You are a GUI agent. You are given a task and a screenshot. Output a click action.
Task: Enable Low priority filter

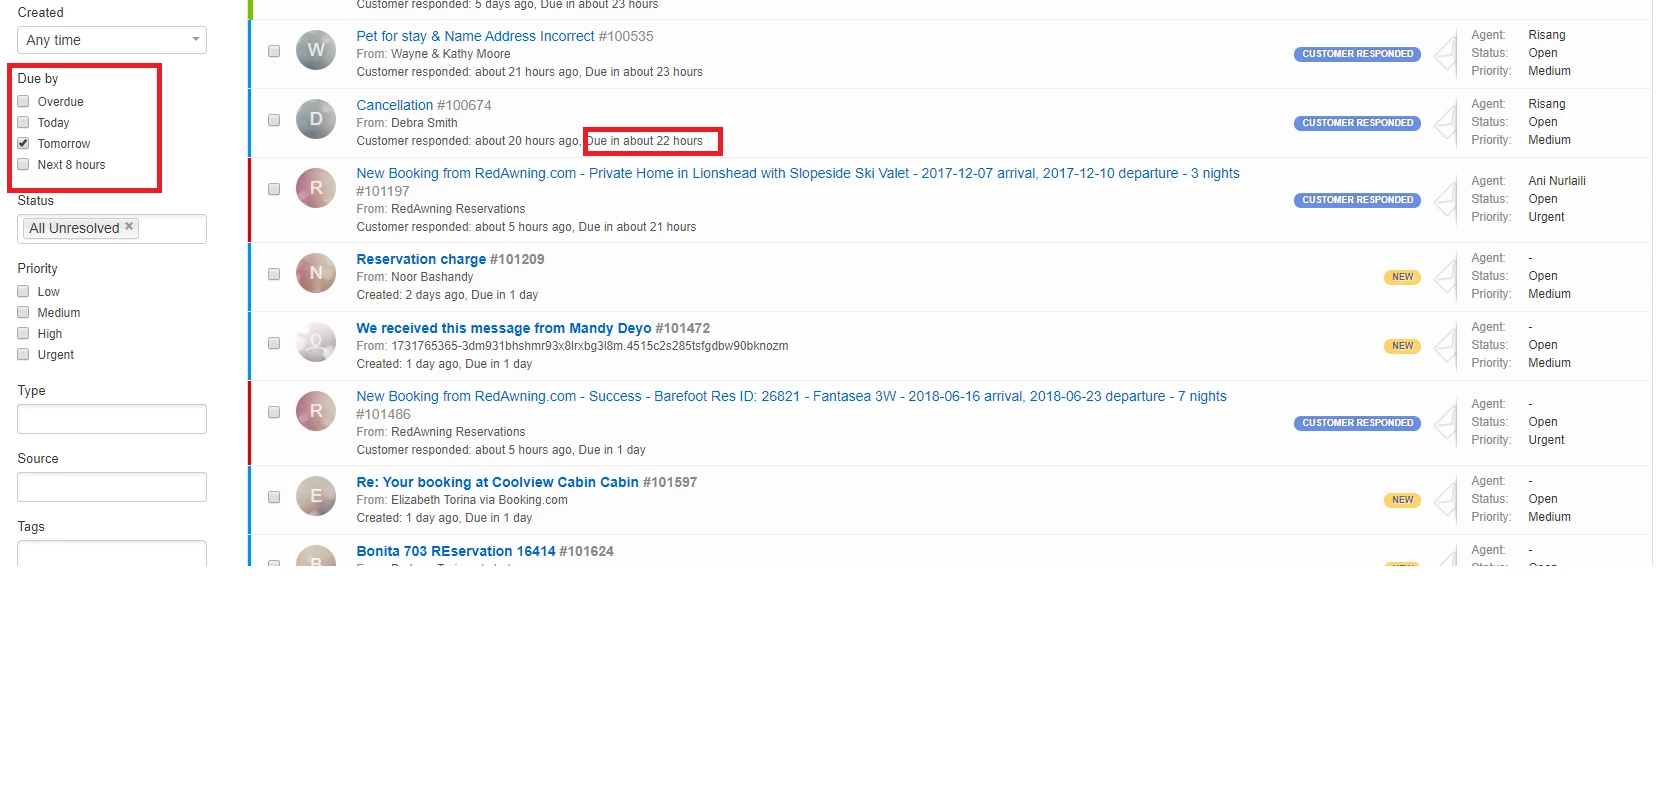coord(23,291)
